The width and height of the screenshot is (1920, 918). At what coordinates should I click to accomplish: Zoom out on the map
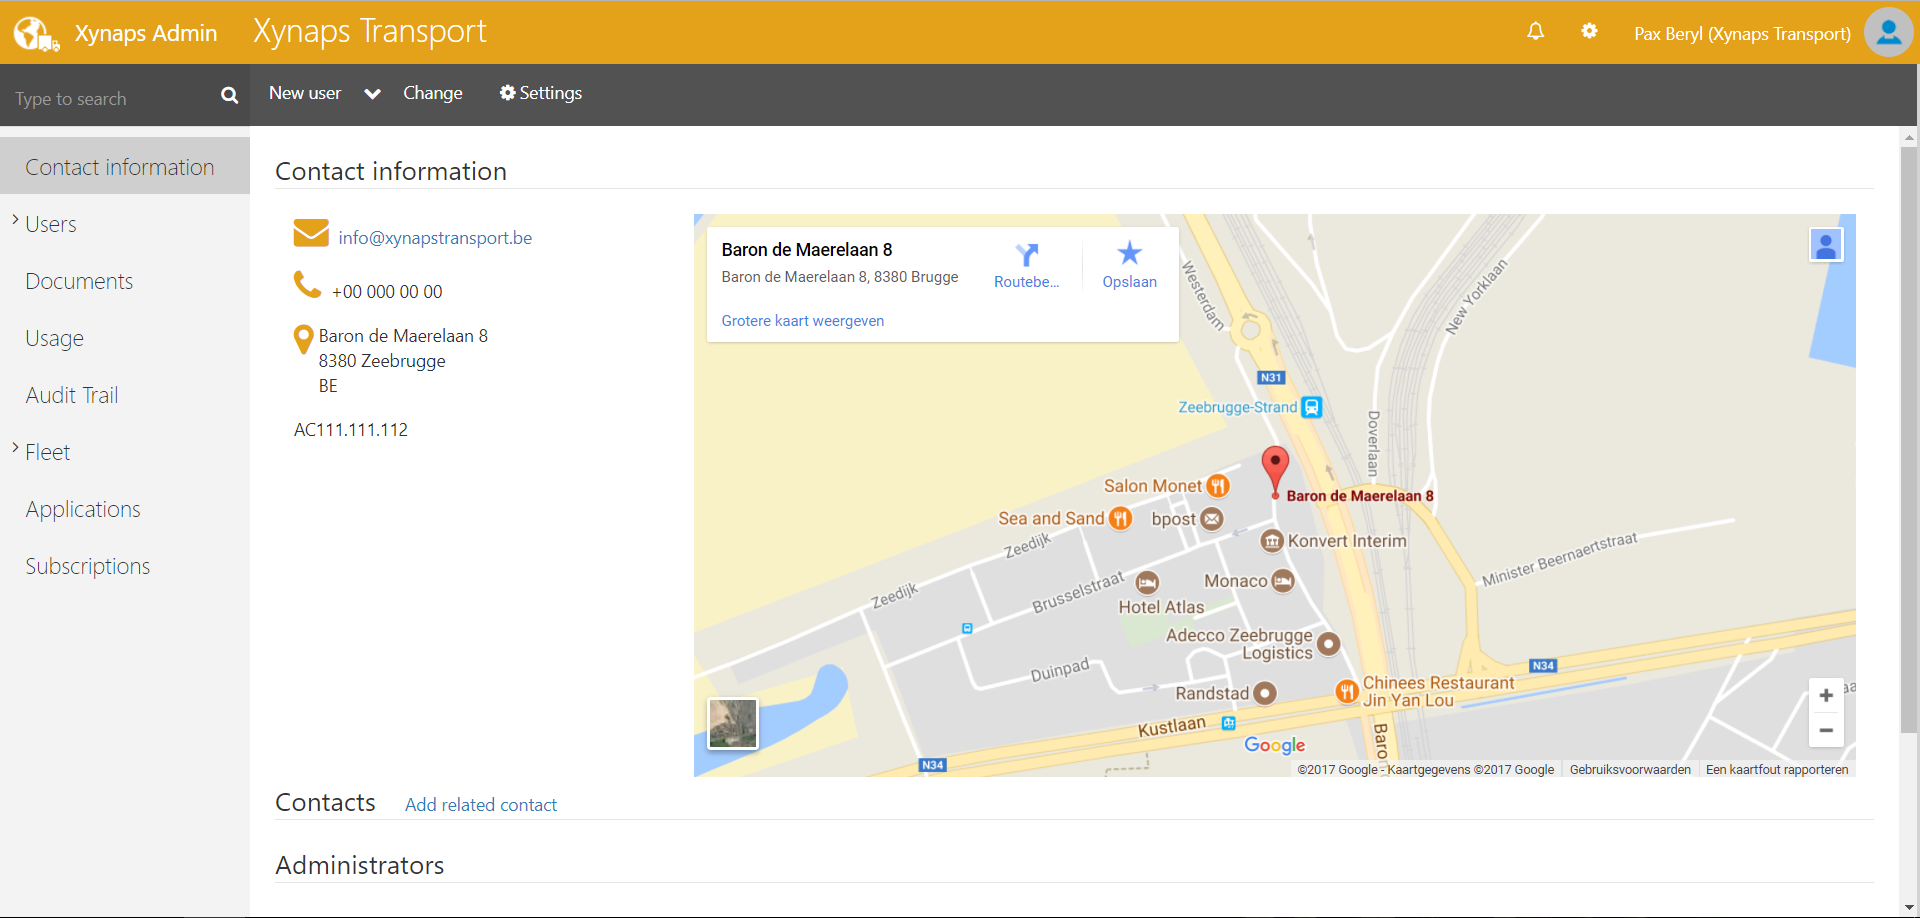[1825, 731]
